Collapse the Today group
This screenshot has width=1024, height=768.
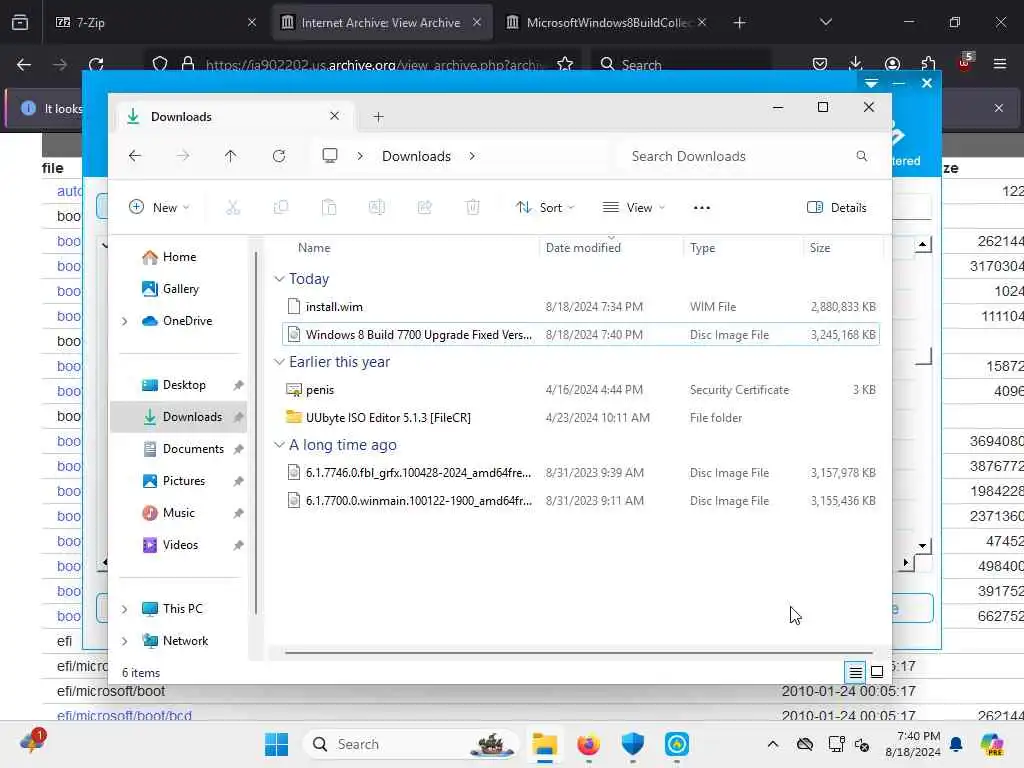[280, 279]
